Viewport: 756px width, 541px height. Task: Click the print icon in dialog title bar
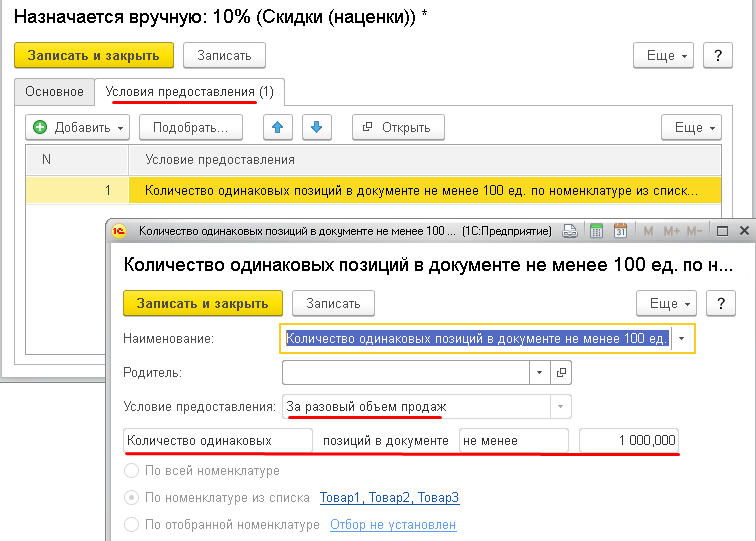[x=570, y=232]
